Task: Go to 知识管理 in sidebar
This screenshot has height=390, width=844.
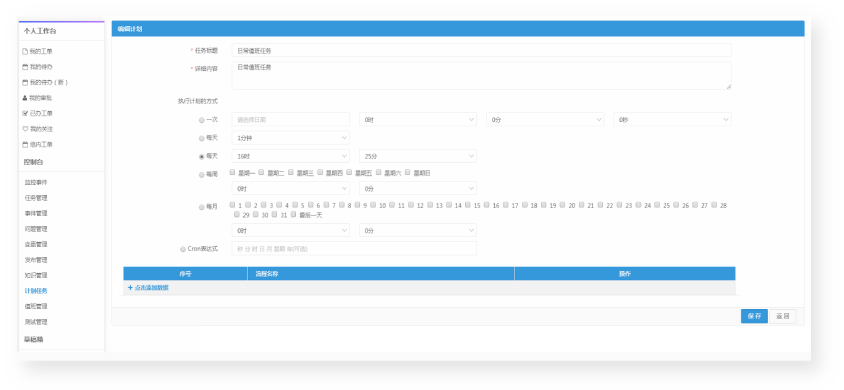Action: coord(36,275)
